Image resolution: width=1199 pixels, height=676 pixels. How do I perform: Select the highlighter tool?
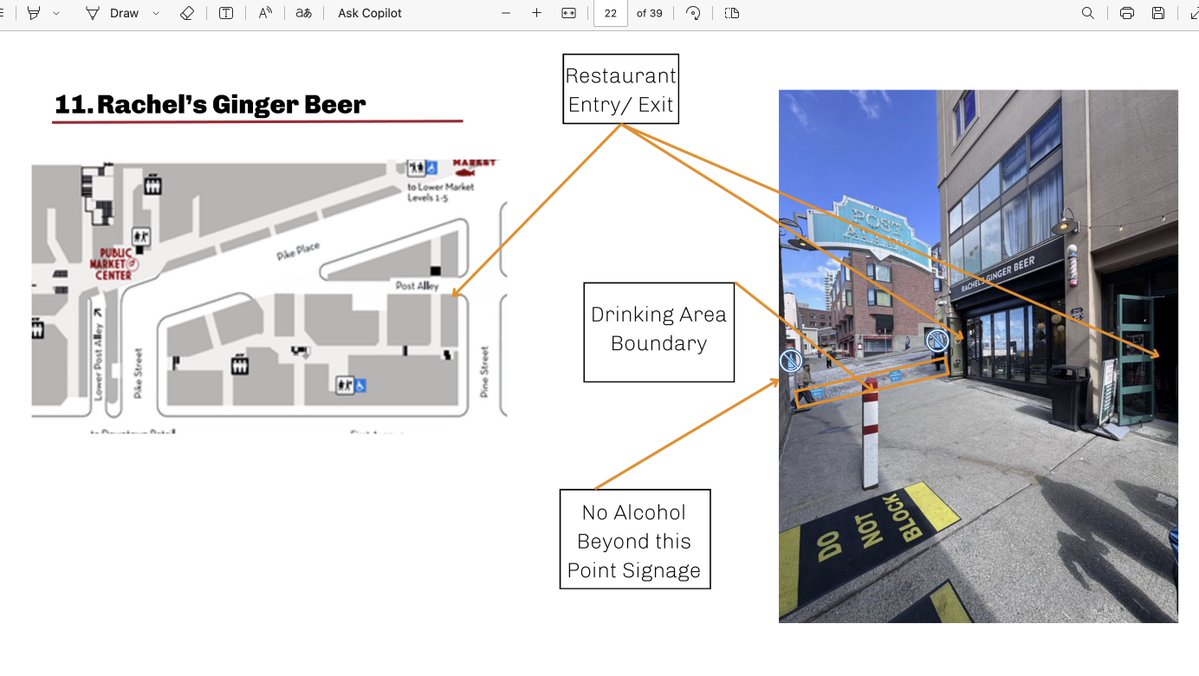coord(34,13)
